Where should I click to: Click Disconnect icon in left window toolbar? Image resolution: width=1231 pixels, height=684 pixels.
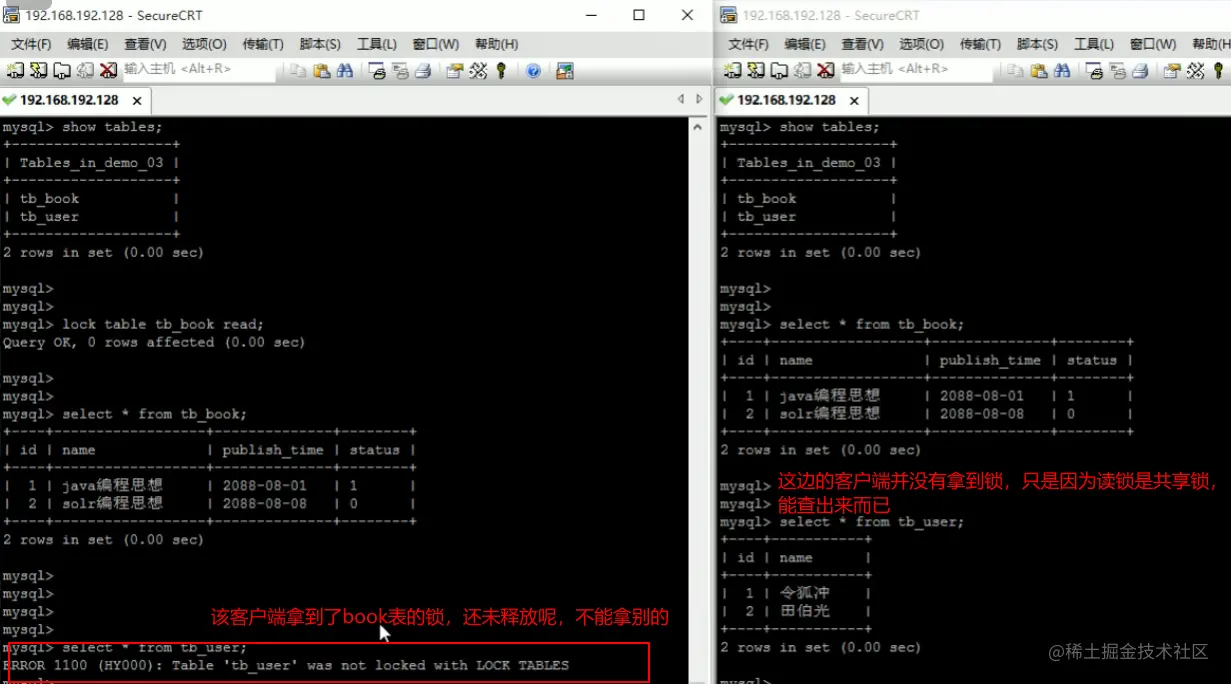(x=108, y=70)
